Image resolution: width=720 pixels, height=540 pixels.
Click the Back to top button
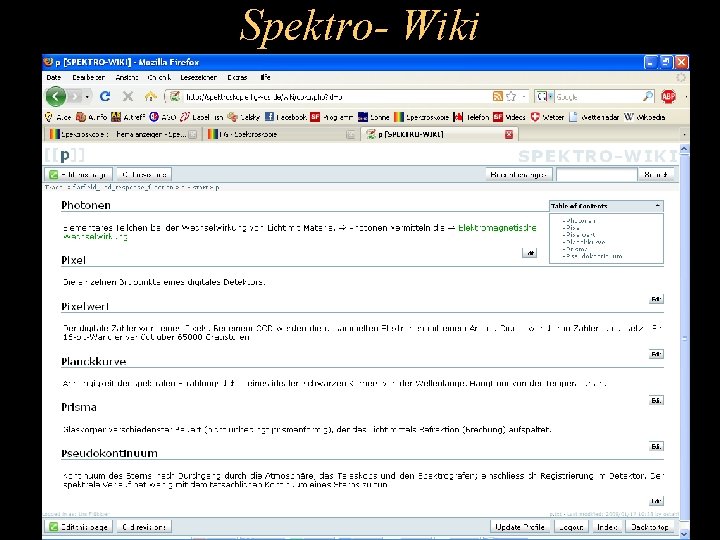650,527
